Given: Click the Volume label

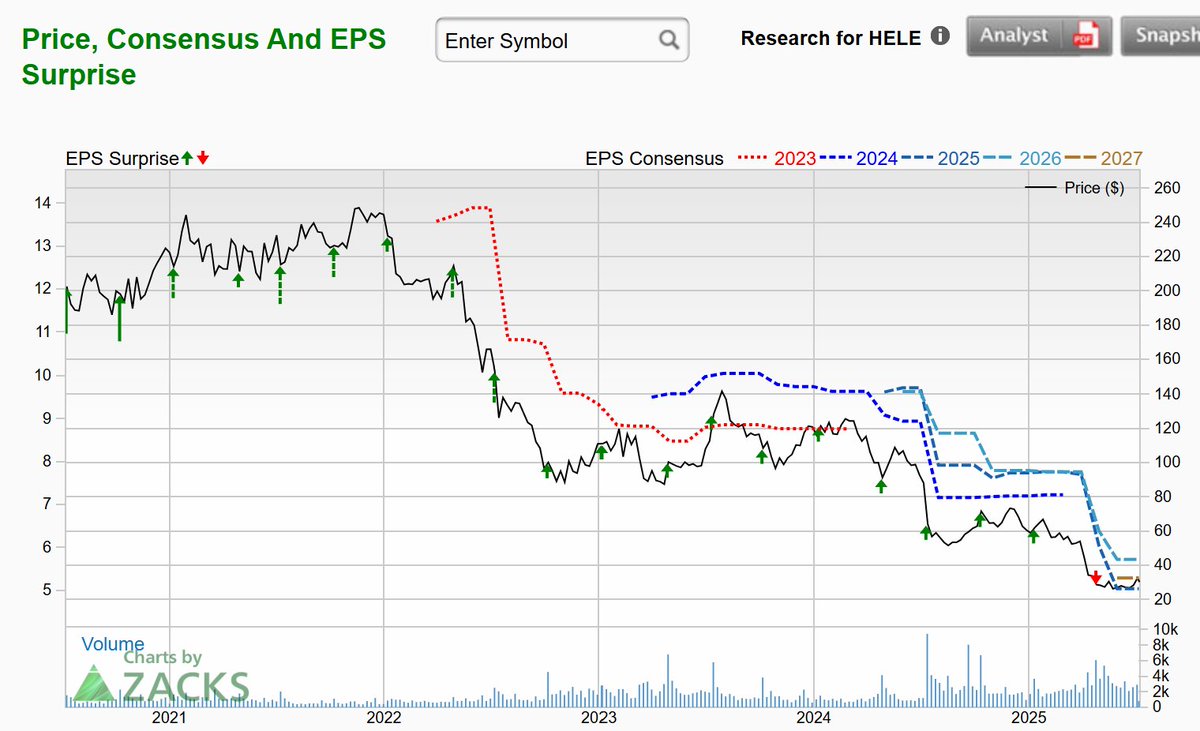Looking at the screenshot, I should pyautogui.click(x=113, y=644).
